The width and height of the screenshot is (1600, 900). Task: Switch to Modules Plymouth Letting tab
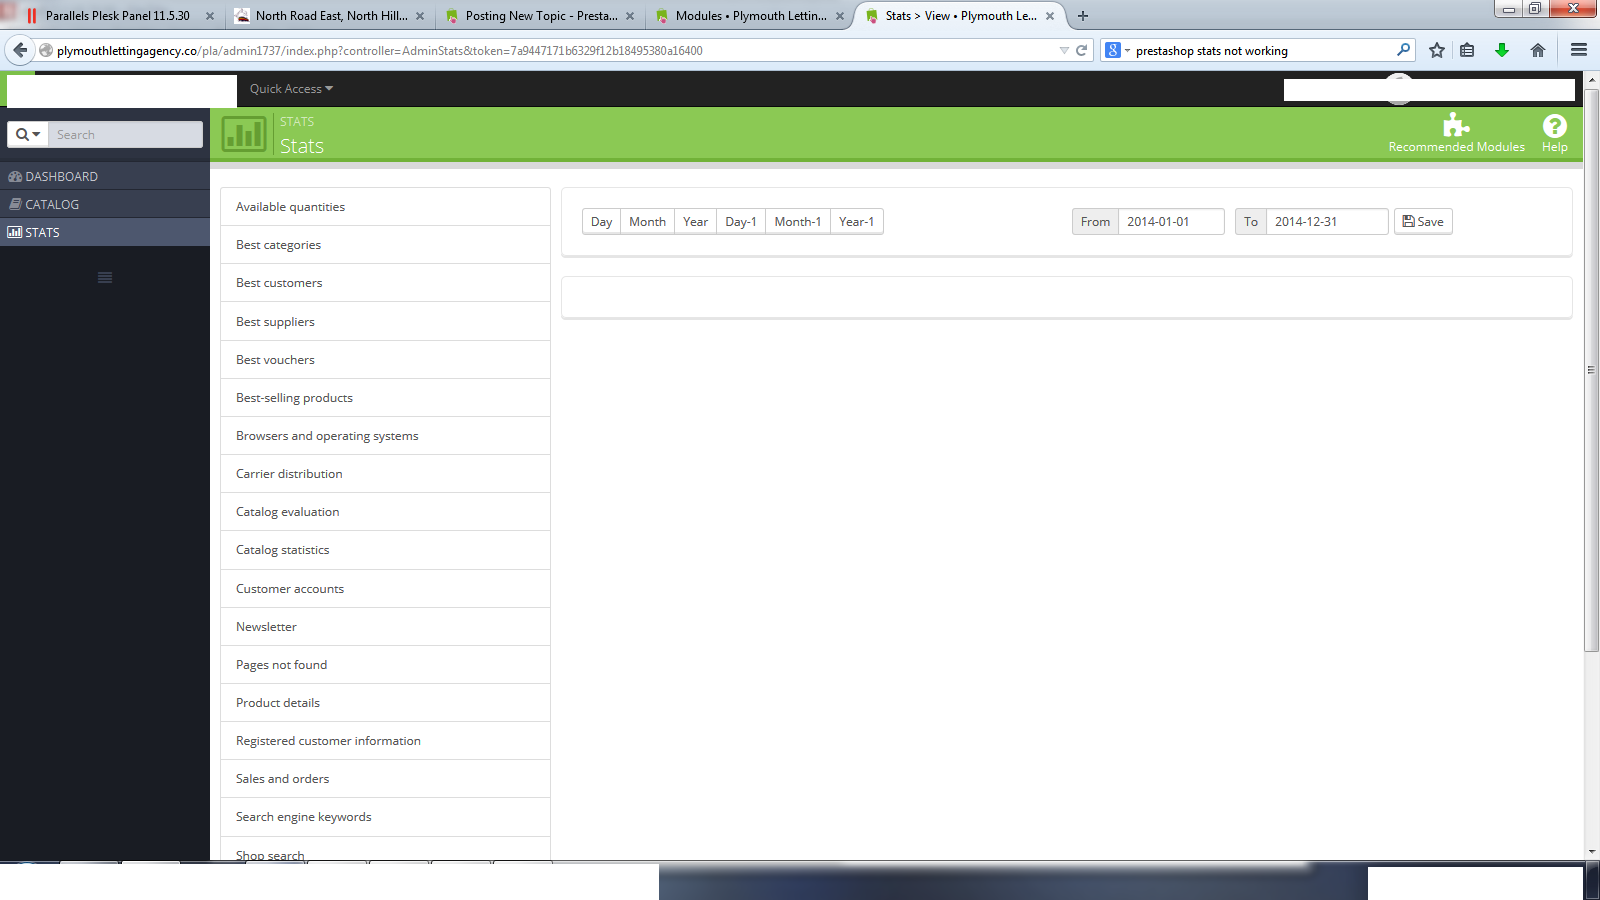point(750,16)
